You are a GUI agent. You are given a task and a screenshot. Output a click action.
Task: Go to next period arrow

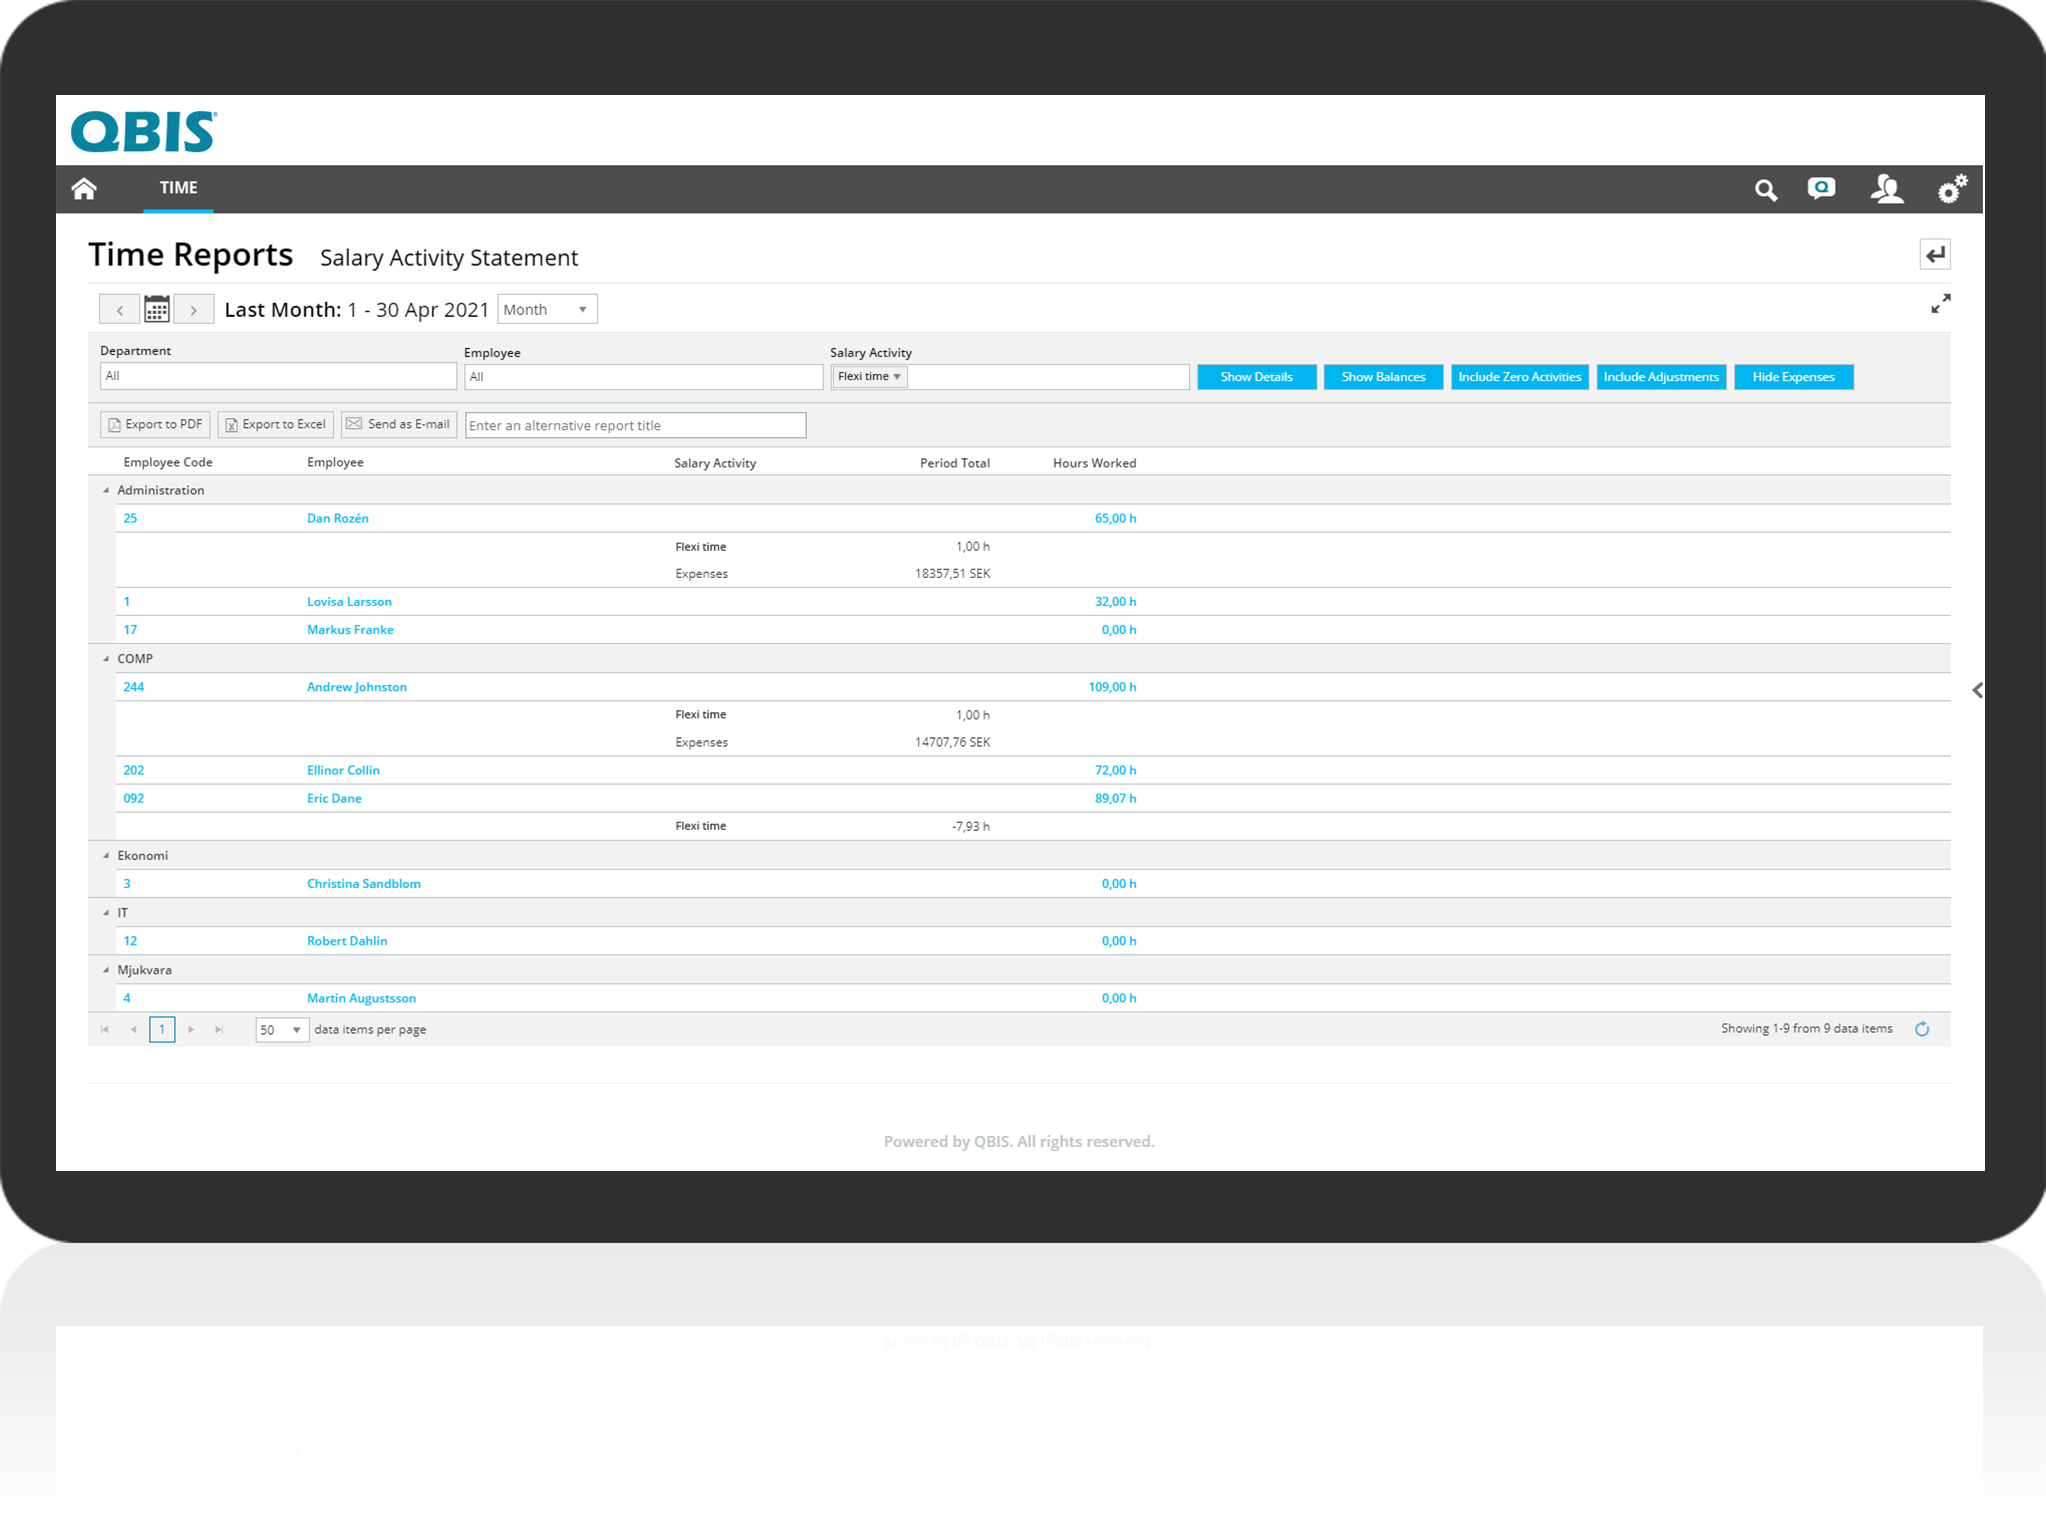(x=194, y=310)
